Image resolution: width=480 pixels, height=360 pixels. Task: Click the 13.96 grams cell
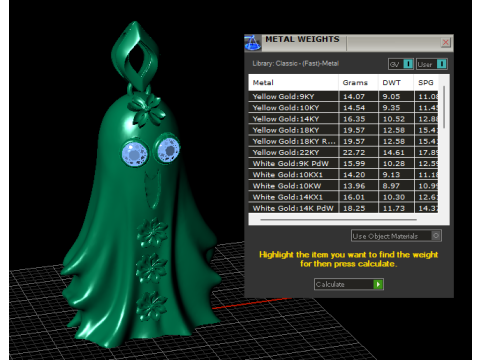pyautogui.click(x=358, y=186)
